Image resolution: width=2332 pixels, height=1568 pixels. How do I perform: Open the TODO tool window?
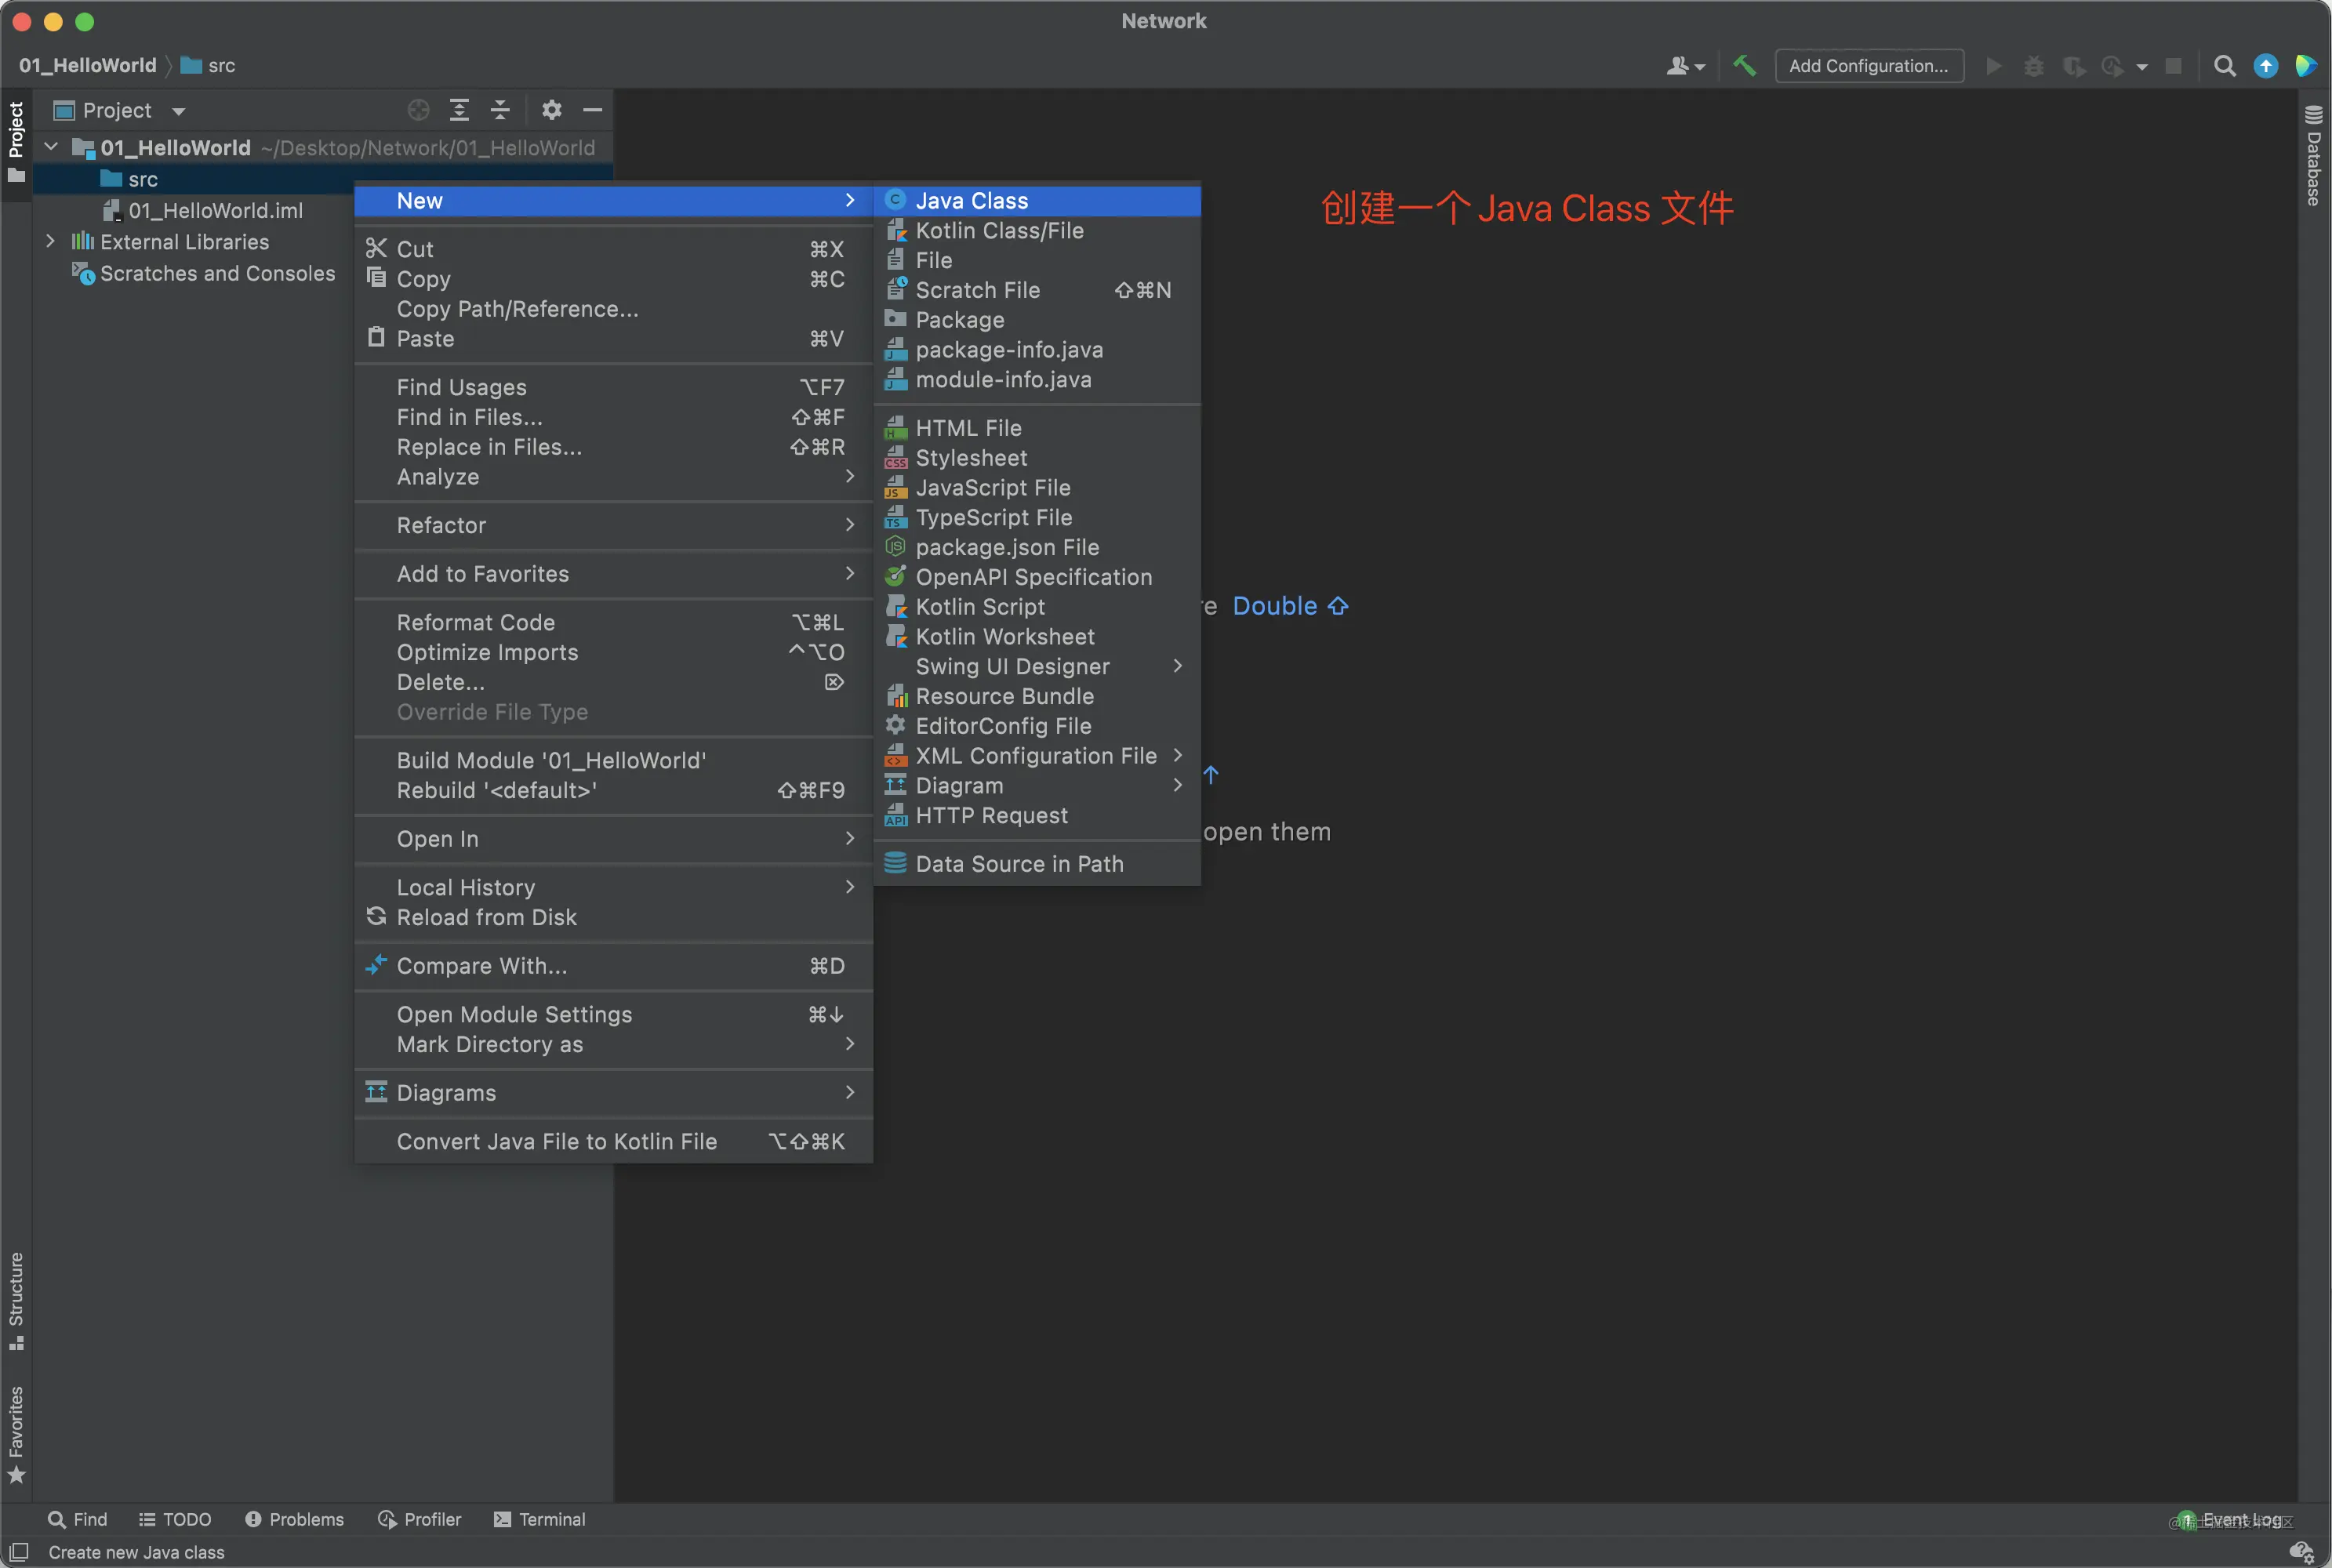pyautogui.click(x=175, y=1519)
